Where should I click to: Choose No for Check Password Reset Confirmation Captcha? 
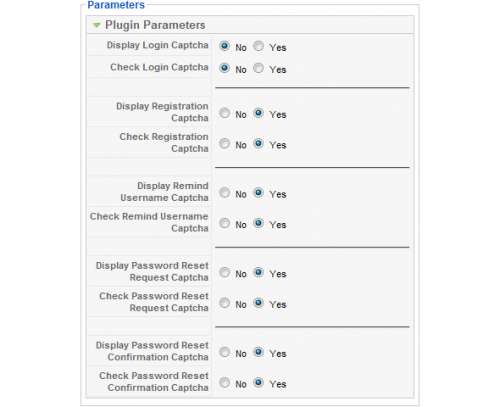point(225,382)
